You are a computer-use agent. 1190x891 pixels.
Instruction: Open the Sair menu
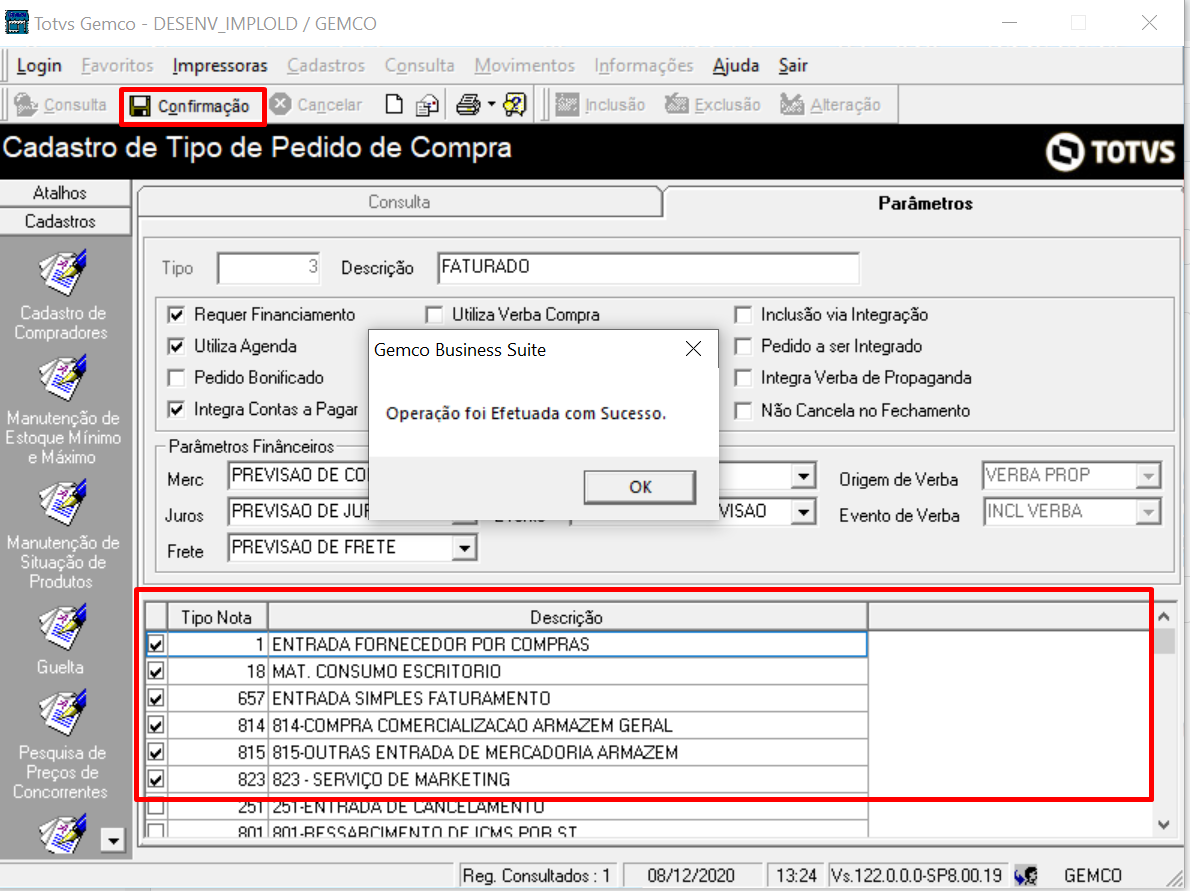point(792,66)
